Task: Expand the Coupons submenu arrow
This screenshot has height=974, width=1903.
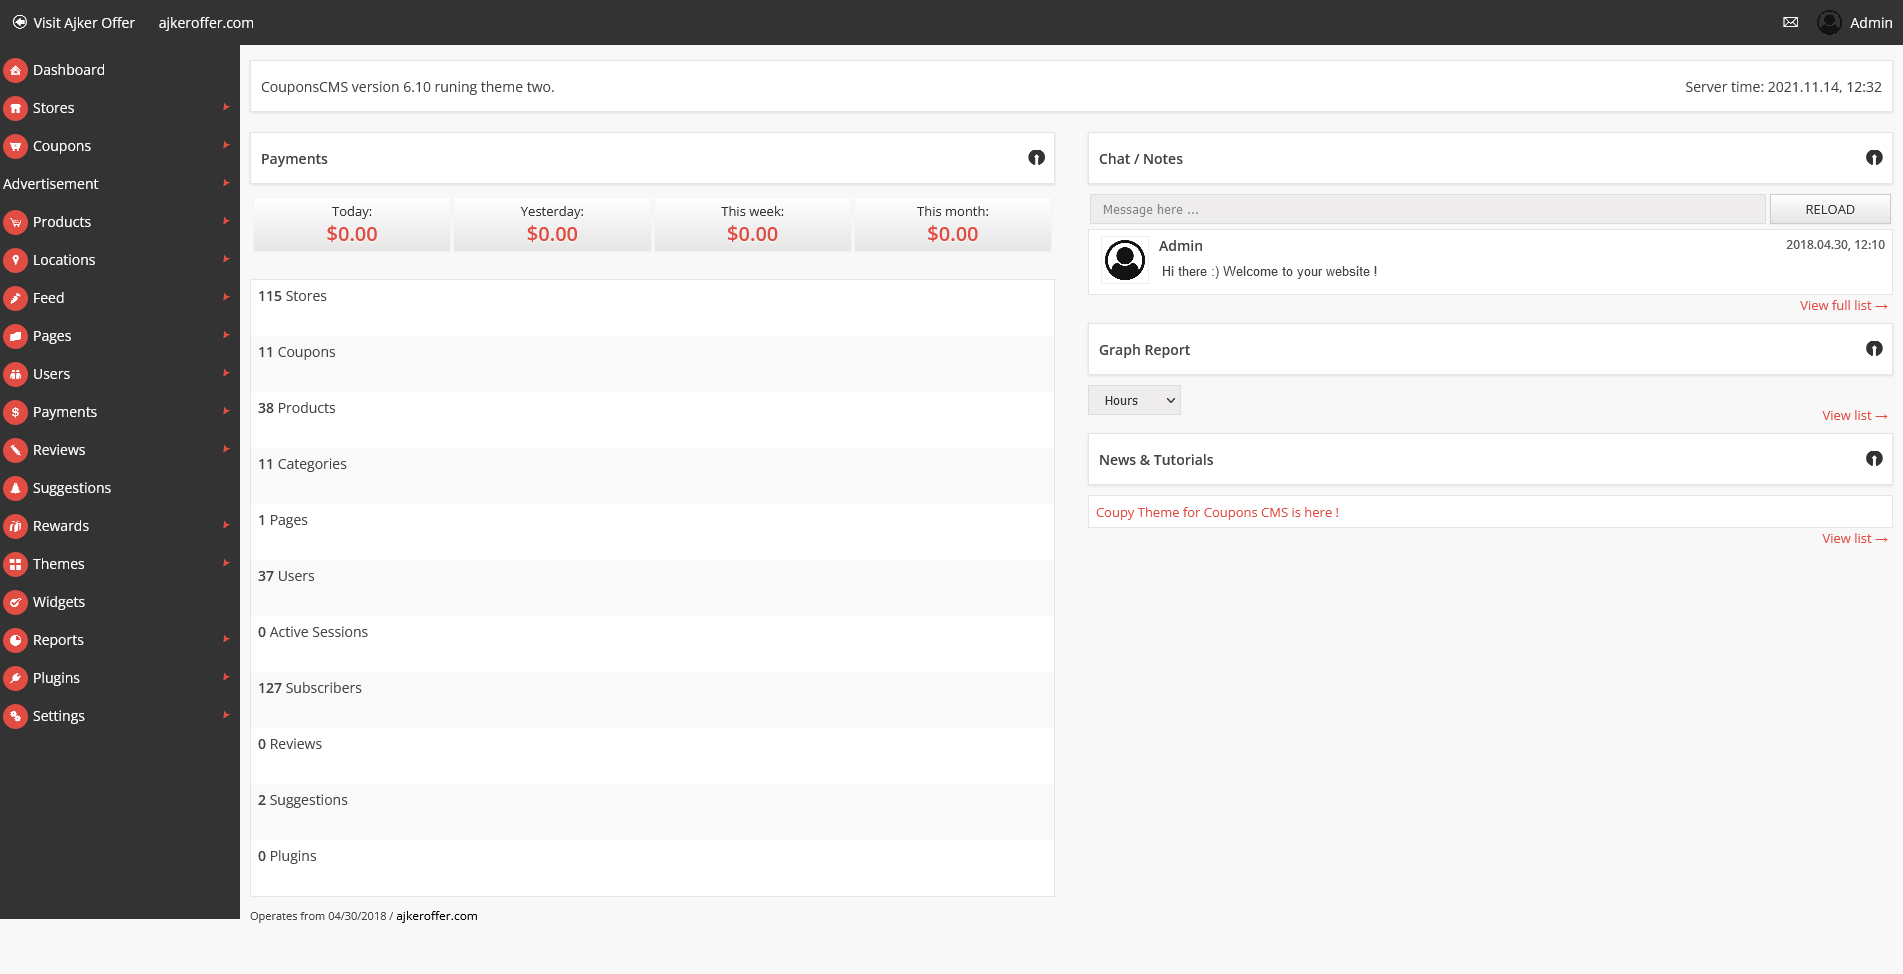Action: tap(226, 145)
